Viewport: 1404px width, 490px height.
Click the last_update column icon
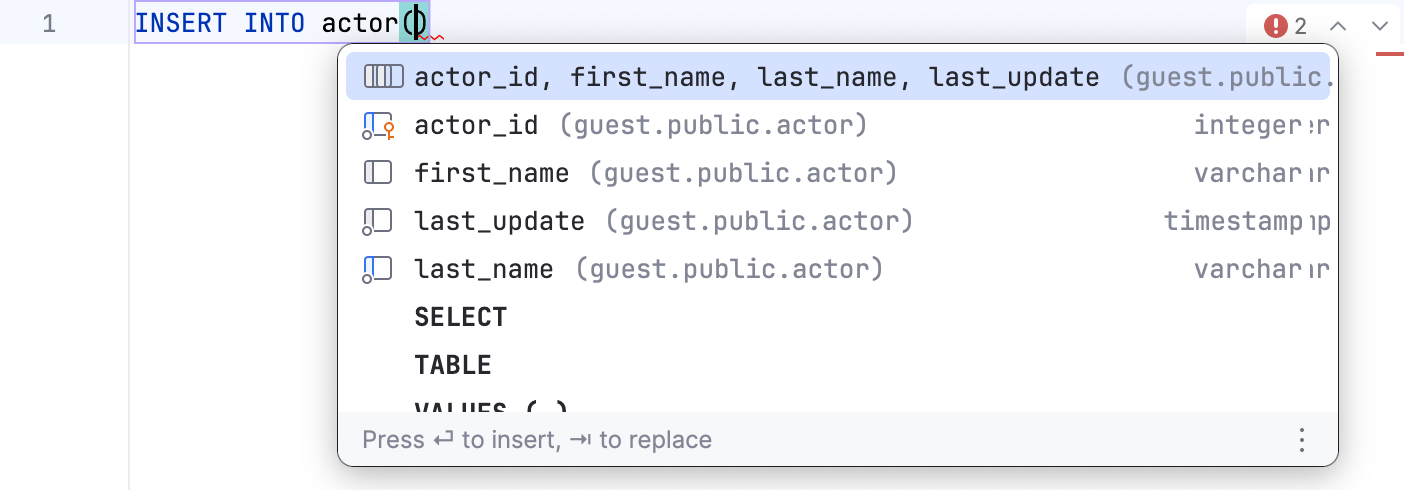coord(377,221)
